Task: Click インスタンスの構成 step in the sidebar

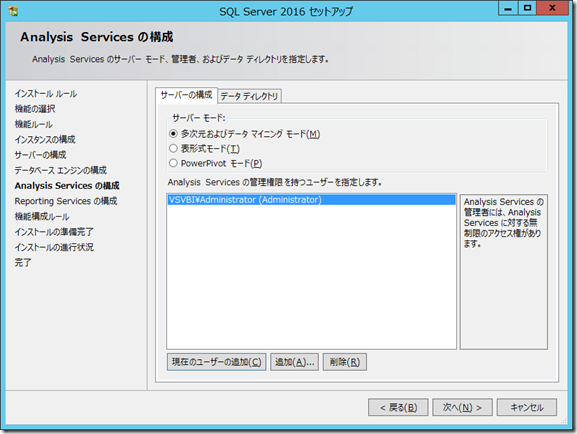Action: [x=45, y=140]
